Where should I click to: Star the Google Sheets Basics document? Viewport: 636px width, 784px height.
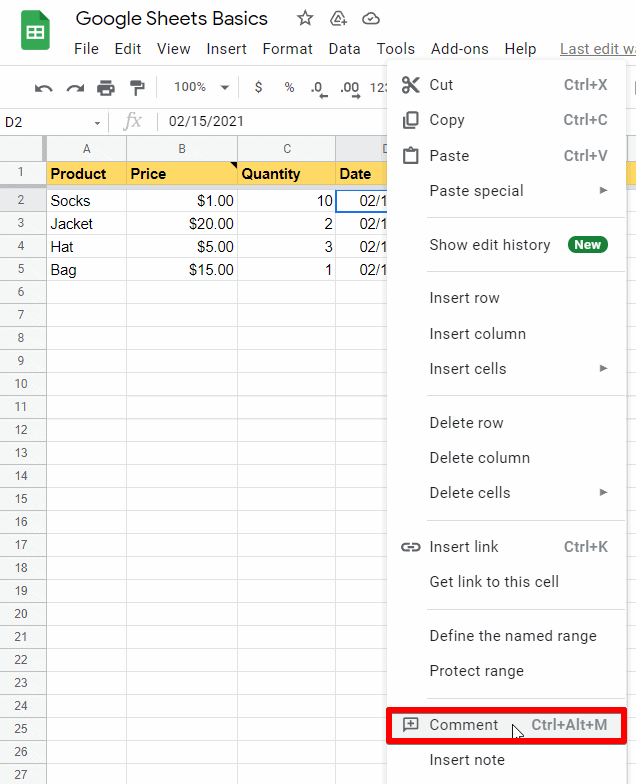click(x=304, y=18)
